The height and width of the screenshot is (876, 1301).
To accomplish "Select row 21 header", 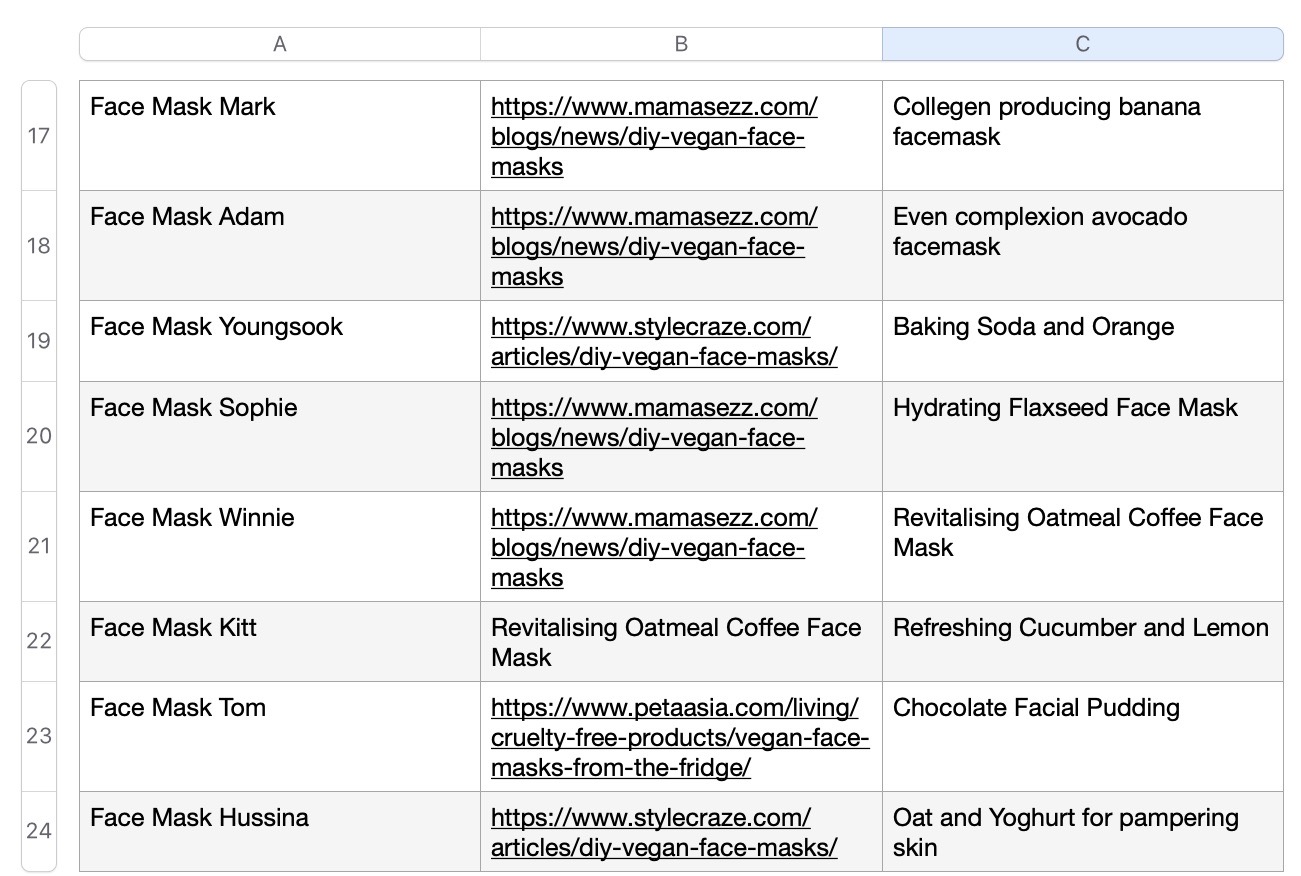I will point(39,546).
